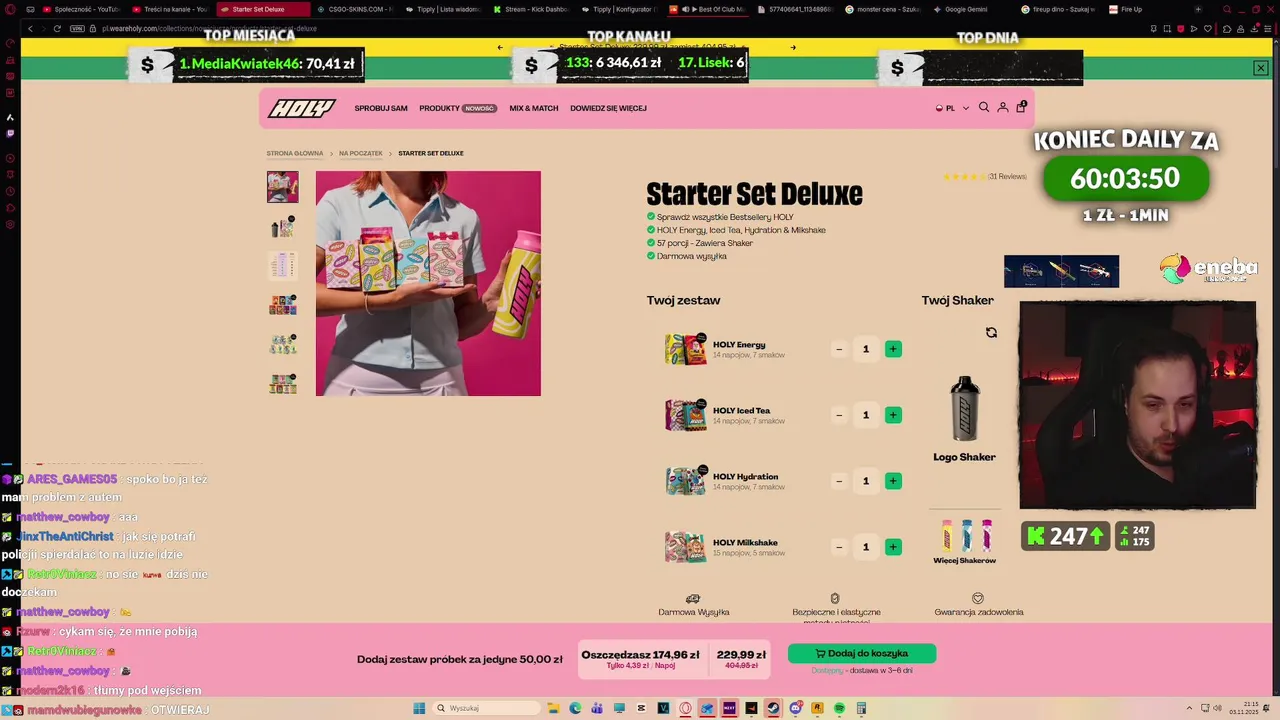Open the 31 Reviews link
Viewport: 1280px width, 720px height.
click(1007, 177)
